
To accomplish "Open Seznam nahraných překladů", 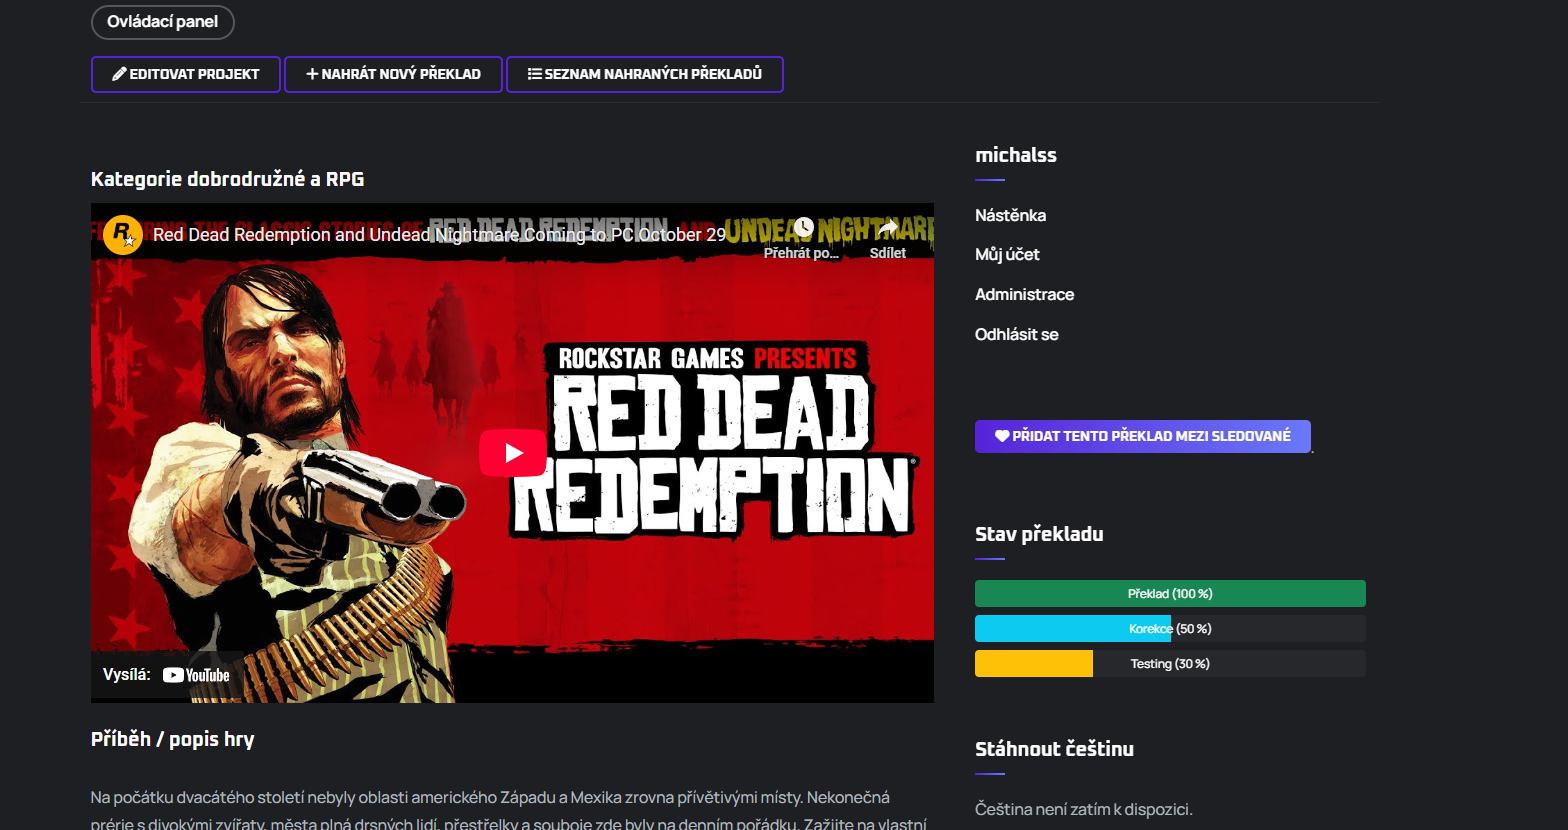I will pos(645,74).
